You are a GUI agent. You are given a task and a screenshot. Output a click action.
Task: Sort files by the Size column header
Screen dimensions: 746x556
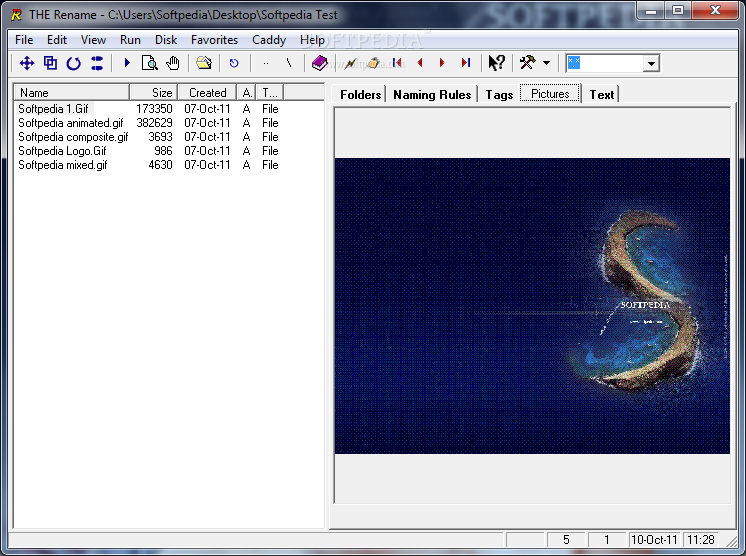[x=153, y=92]
